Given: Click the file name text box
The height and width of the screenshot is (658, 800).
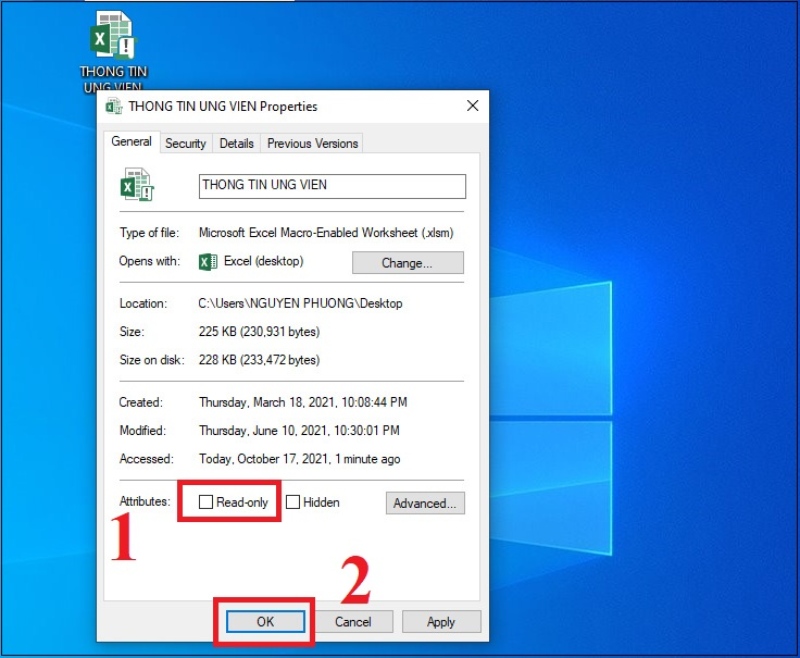Looking at the screenshot, I should point(331,186).
